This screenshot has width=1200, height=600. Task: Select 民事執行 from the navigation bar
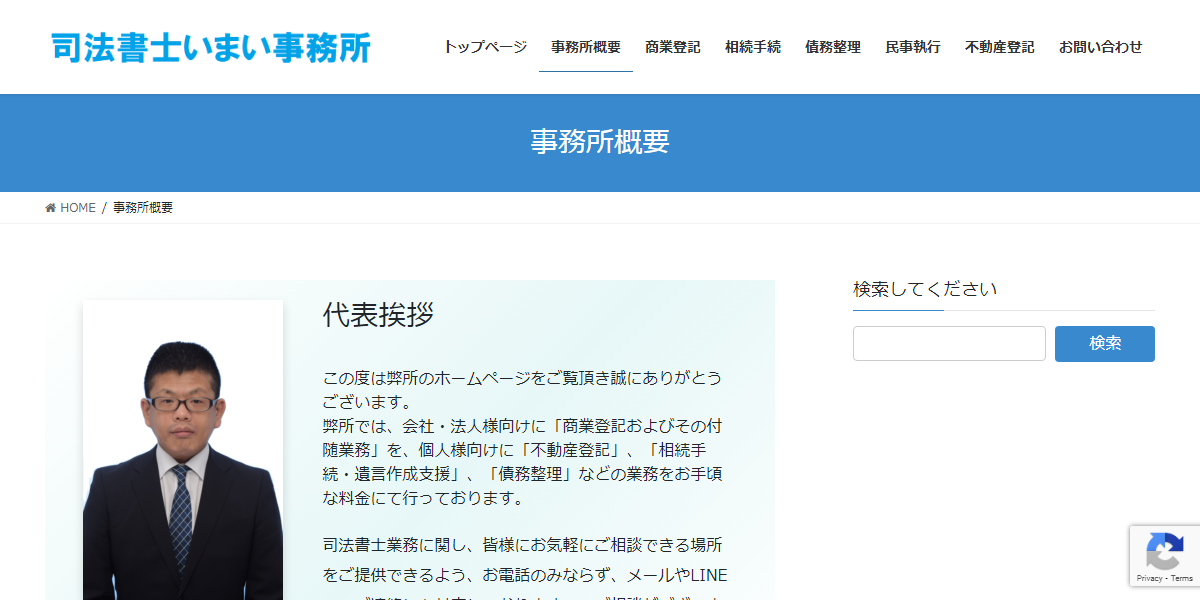911,46
